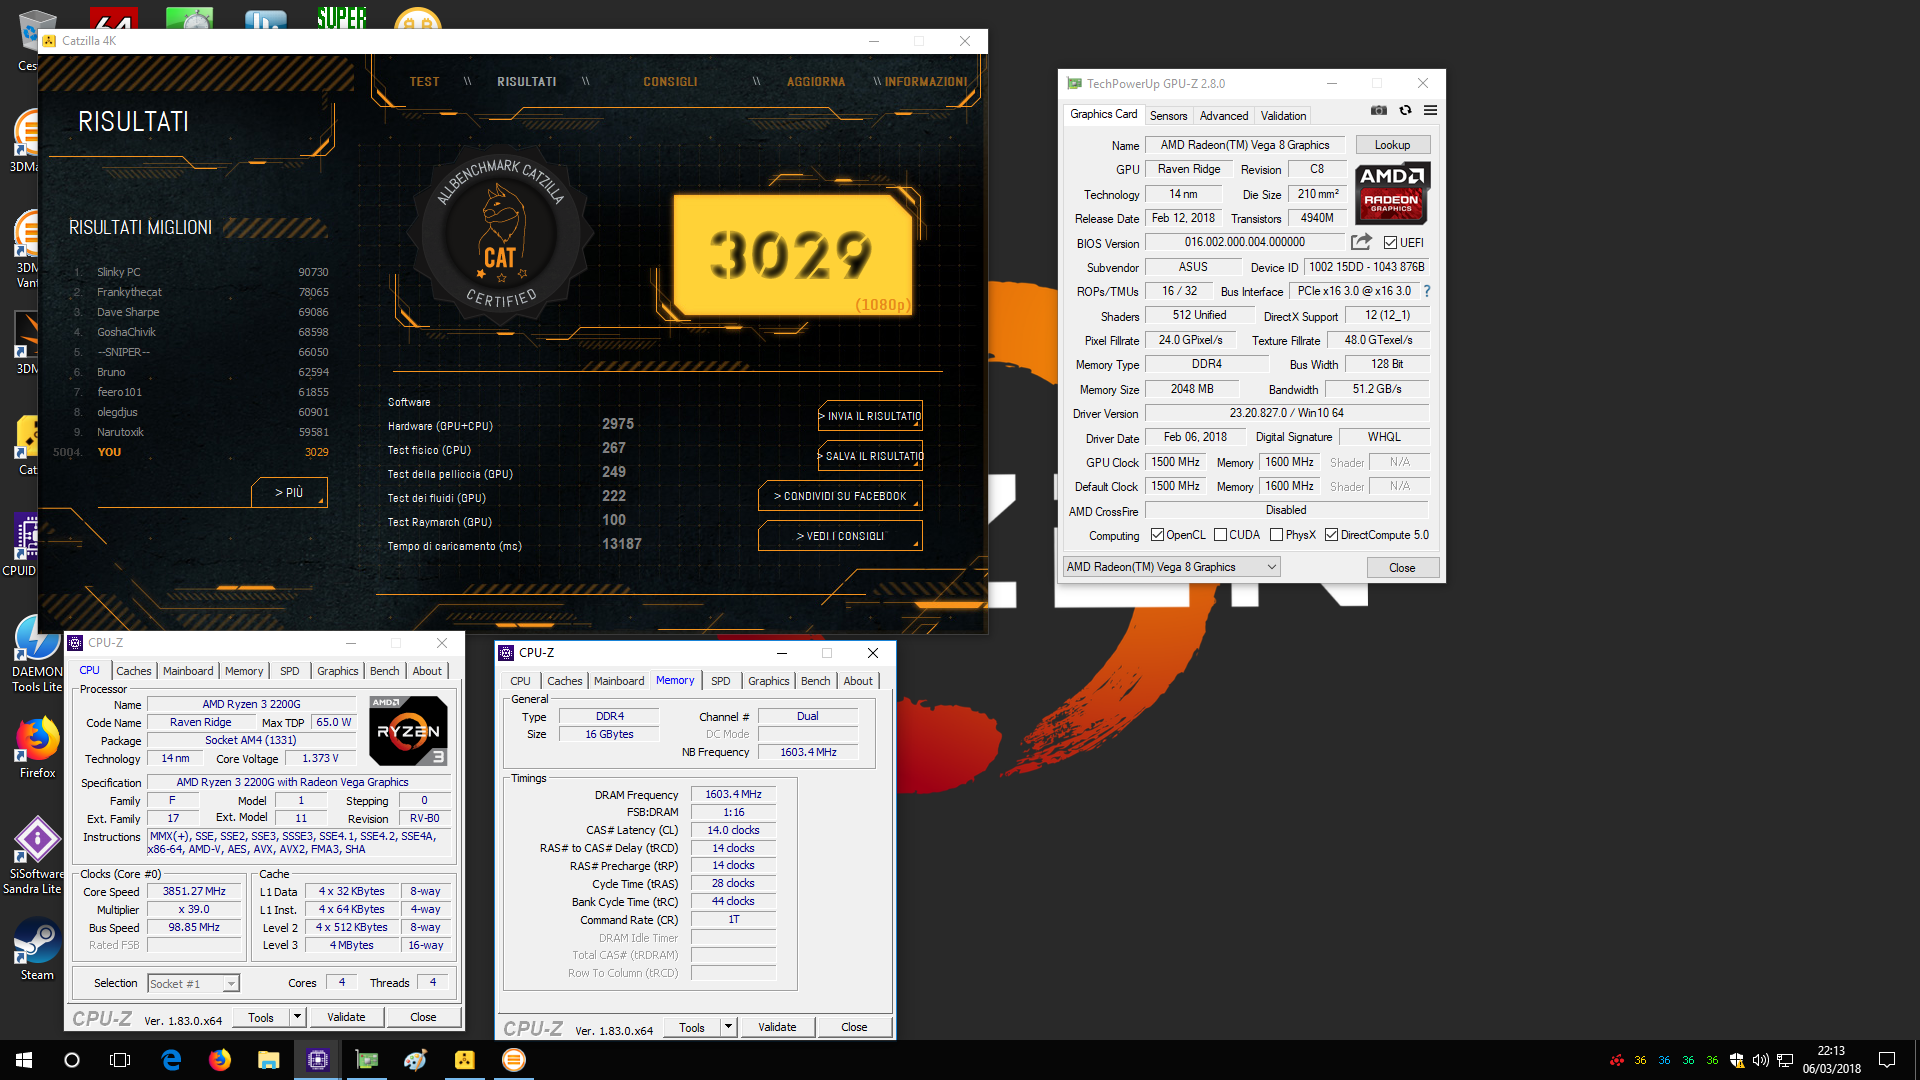Open GPU-Z hamburger menu
The image size is (1920, 1080).
pyautogui.click(x=1431, y=110)
